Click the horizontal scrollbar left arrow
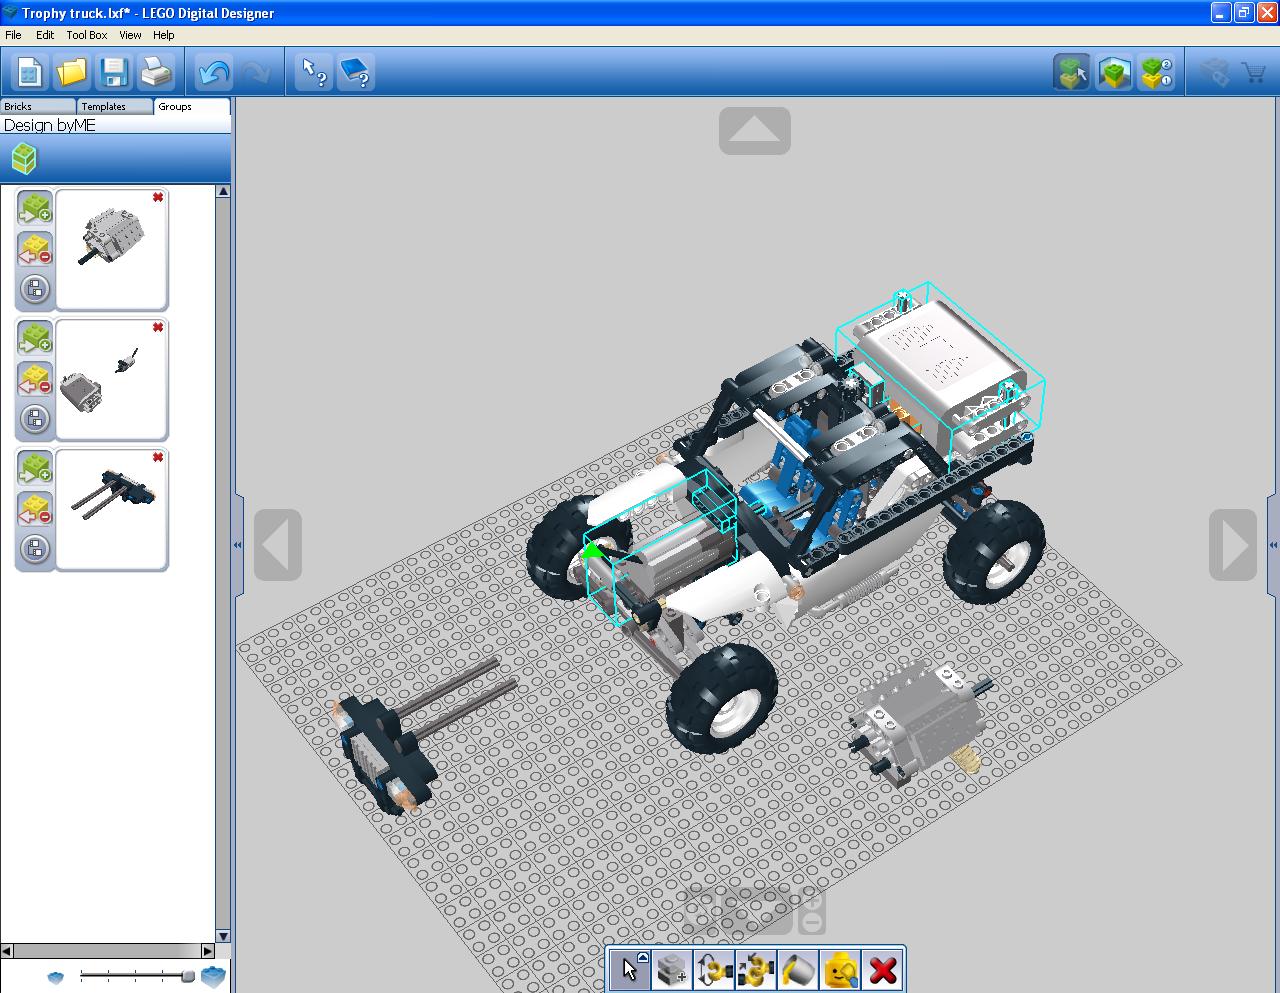This screenshot has width=1280, height=993. coord(7,951)
